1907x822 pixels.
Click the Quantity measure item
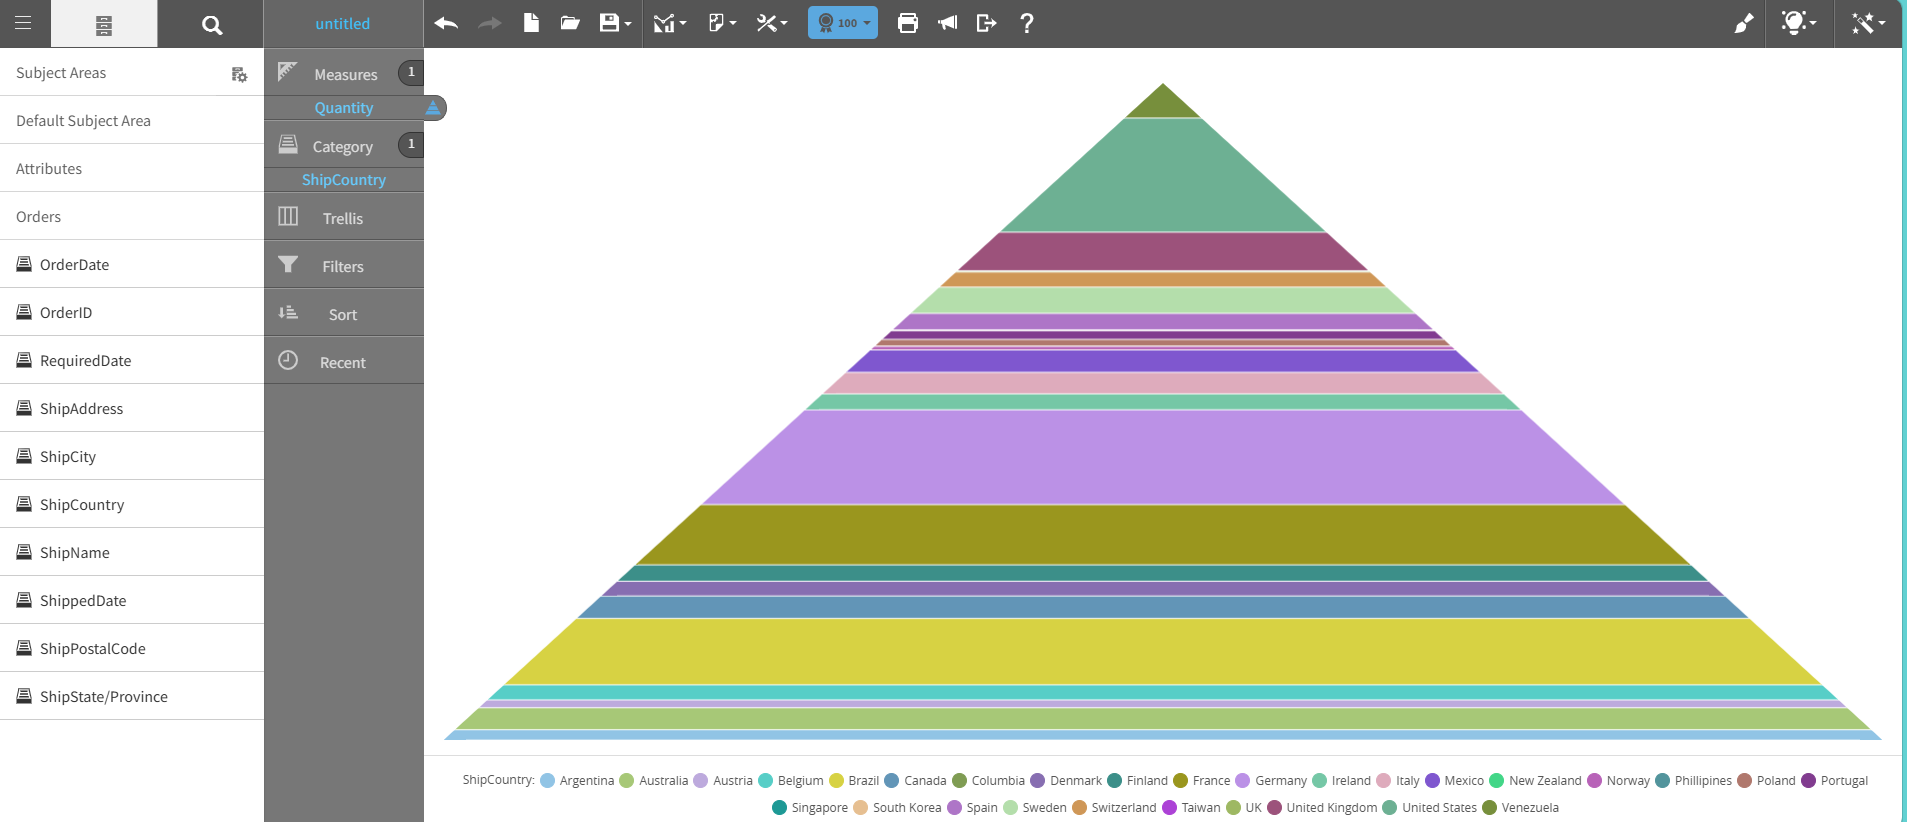tap(344, 108)
